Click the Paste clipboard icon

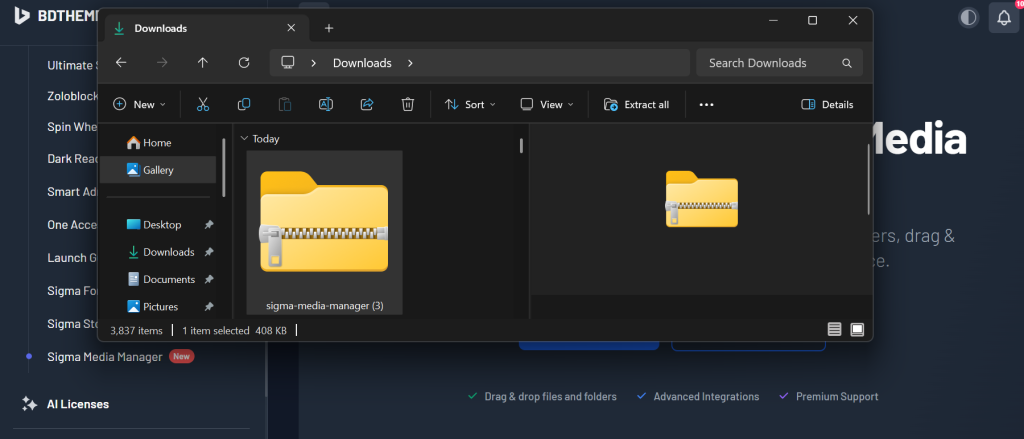[x=284, y=105]
